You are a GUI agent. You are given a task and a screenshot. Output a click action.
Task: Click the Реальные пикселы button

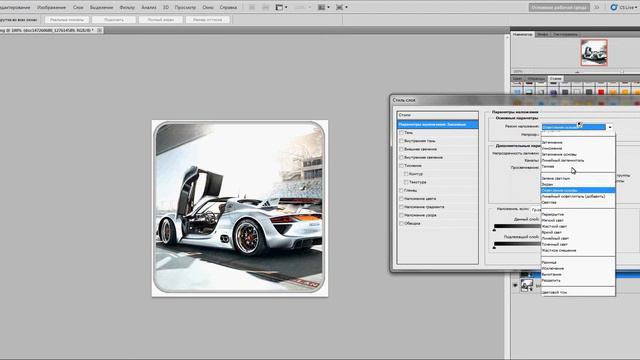[x=67, y=20]
